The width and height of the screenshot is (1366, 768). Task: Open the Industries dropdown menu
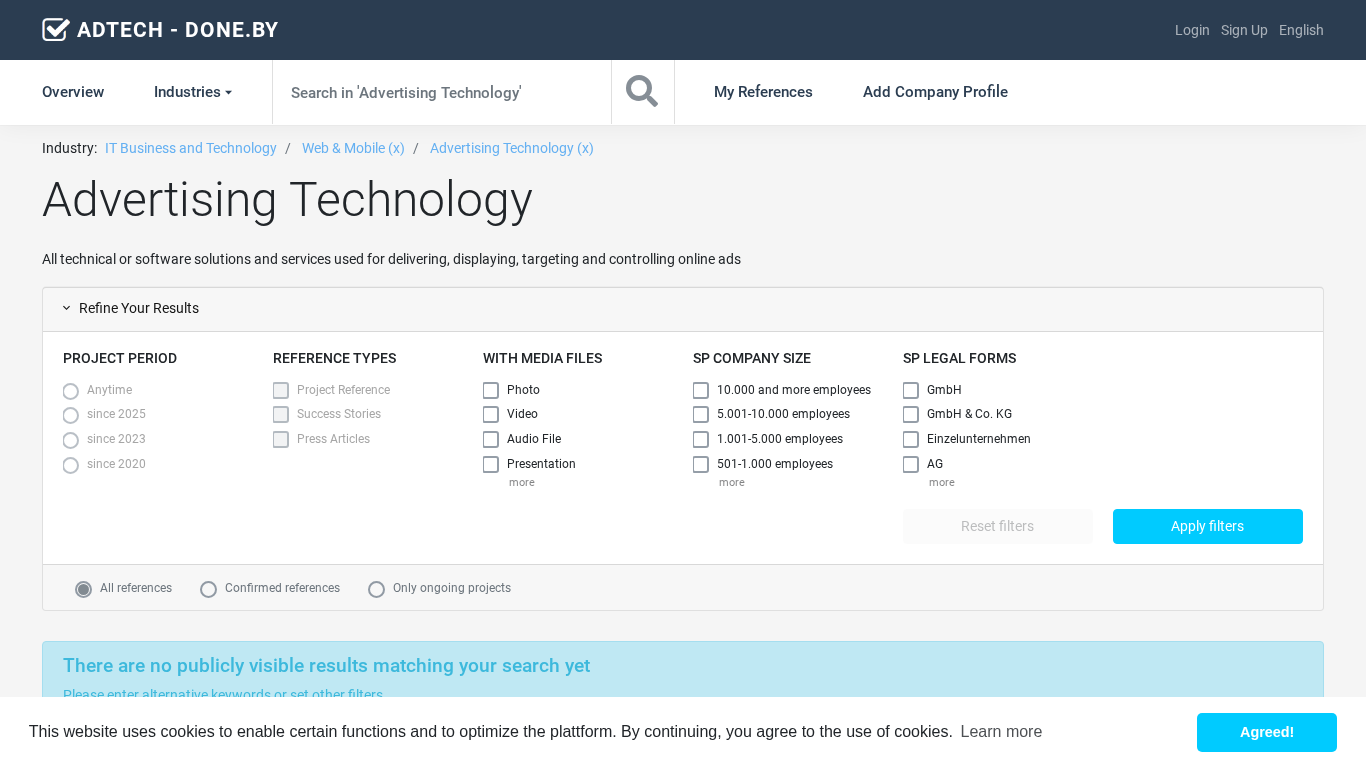coord(193,92)
